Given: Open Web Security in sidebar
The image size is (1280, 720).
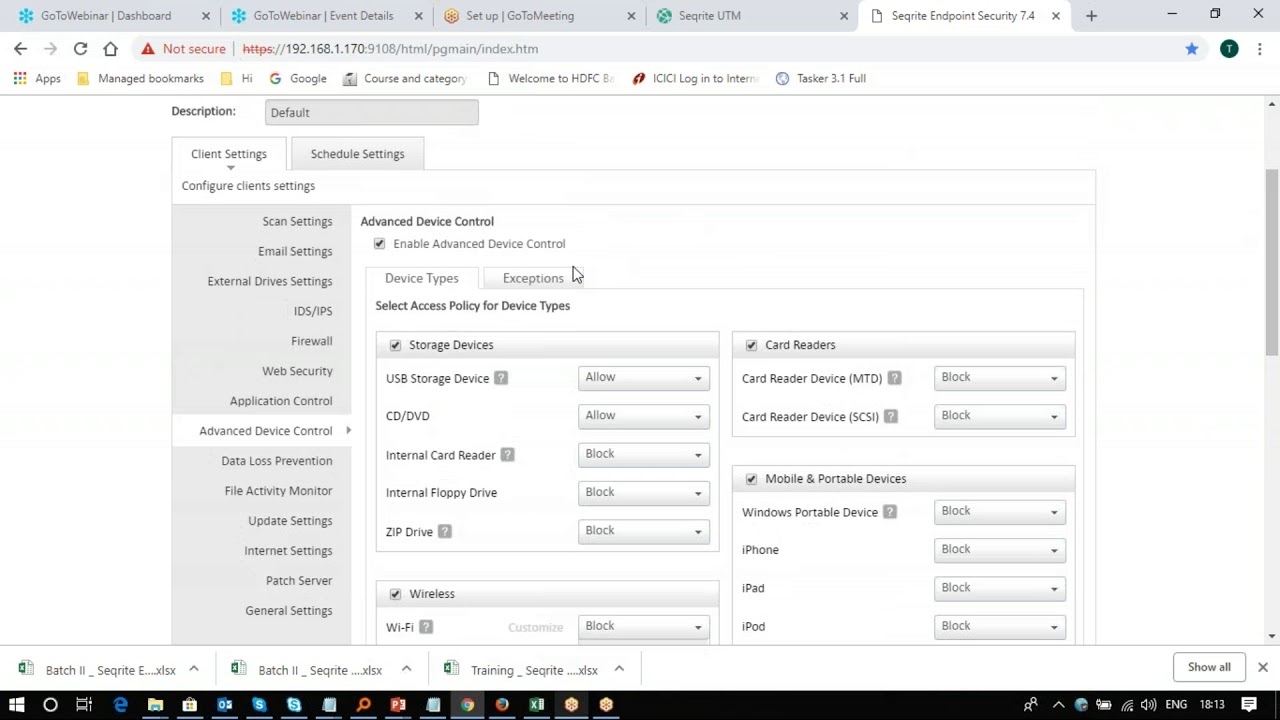Looking at the screenshot, I should (297, 371).
